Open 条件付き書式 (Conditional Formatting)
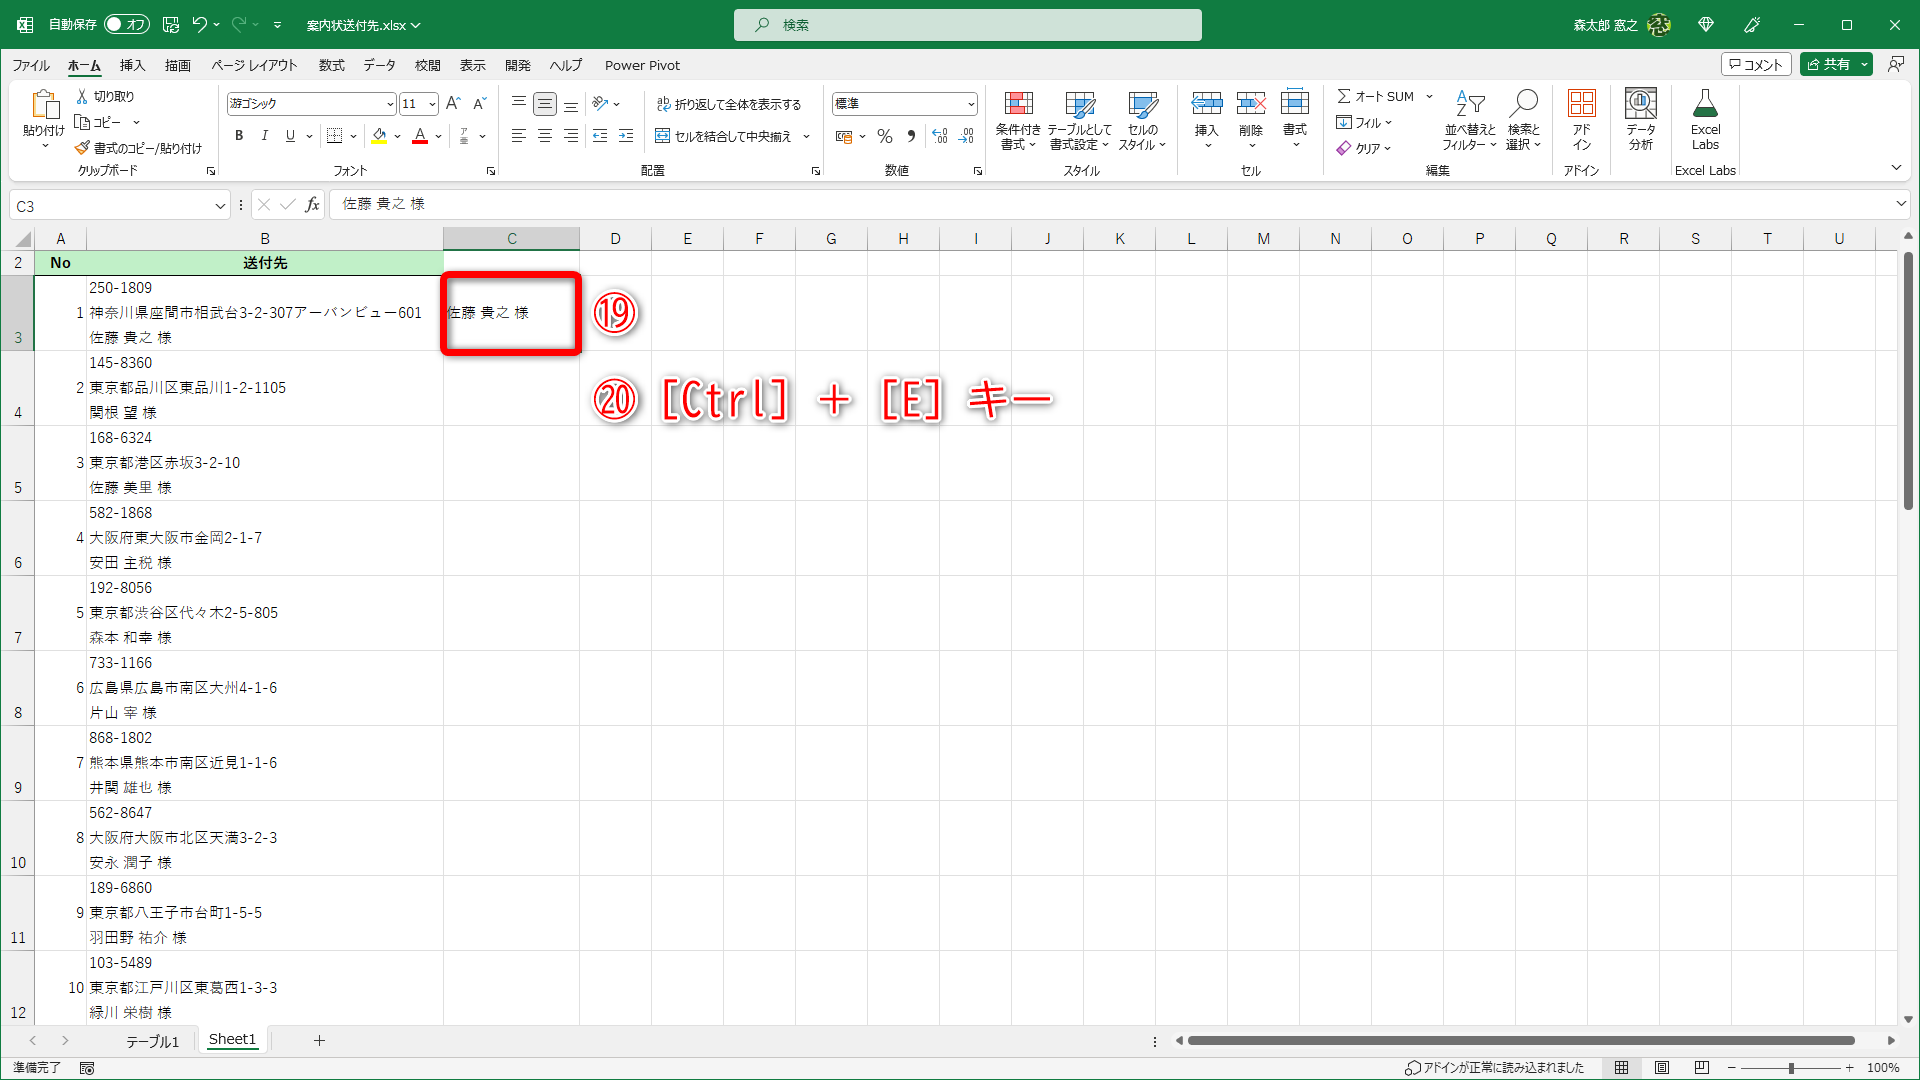1920x1080 pixels. [1019, 120]
